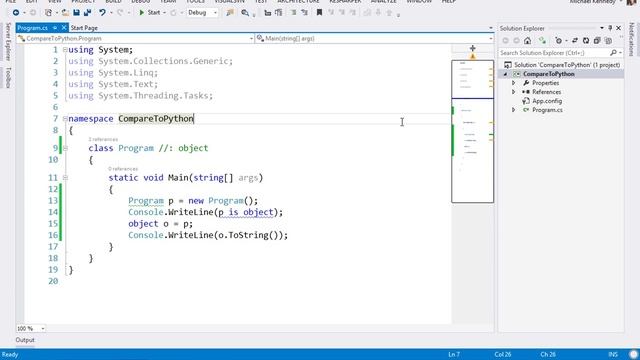640x360 pixels.
Task: Click the Find in Files toolbar icon
Action: (245, 13)
